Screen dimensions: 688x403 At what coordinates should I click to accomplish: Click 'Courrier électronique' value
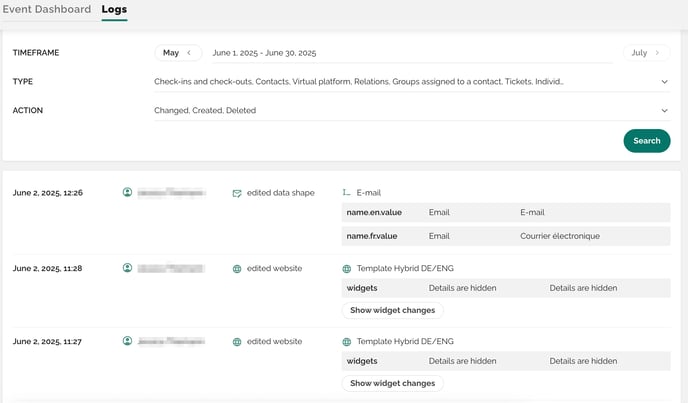click(x=560, y=236)
